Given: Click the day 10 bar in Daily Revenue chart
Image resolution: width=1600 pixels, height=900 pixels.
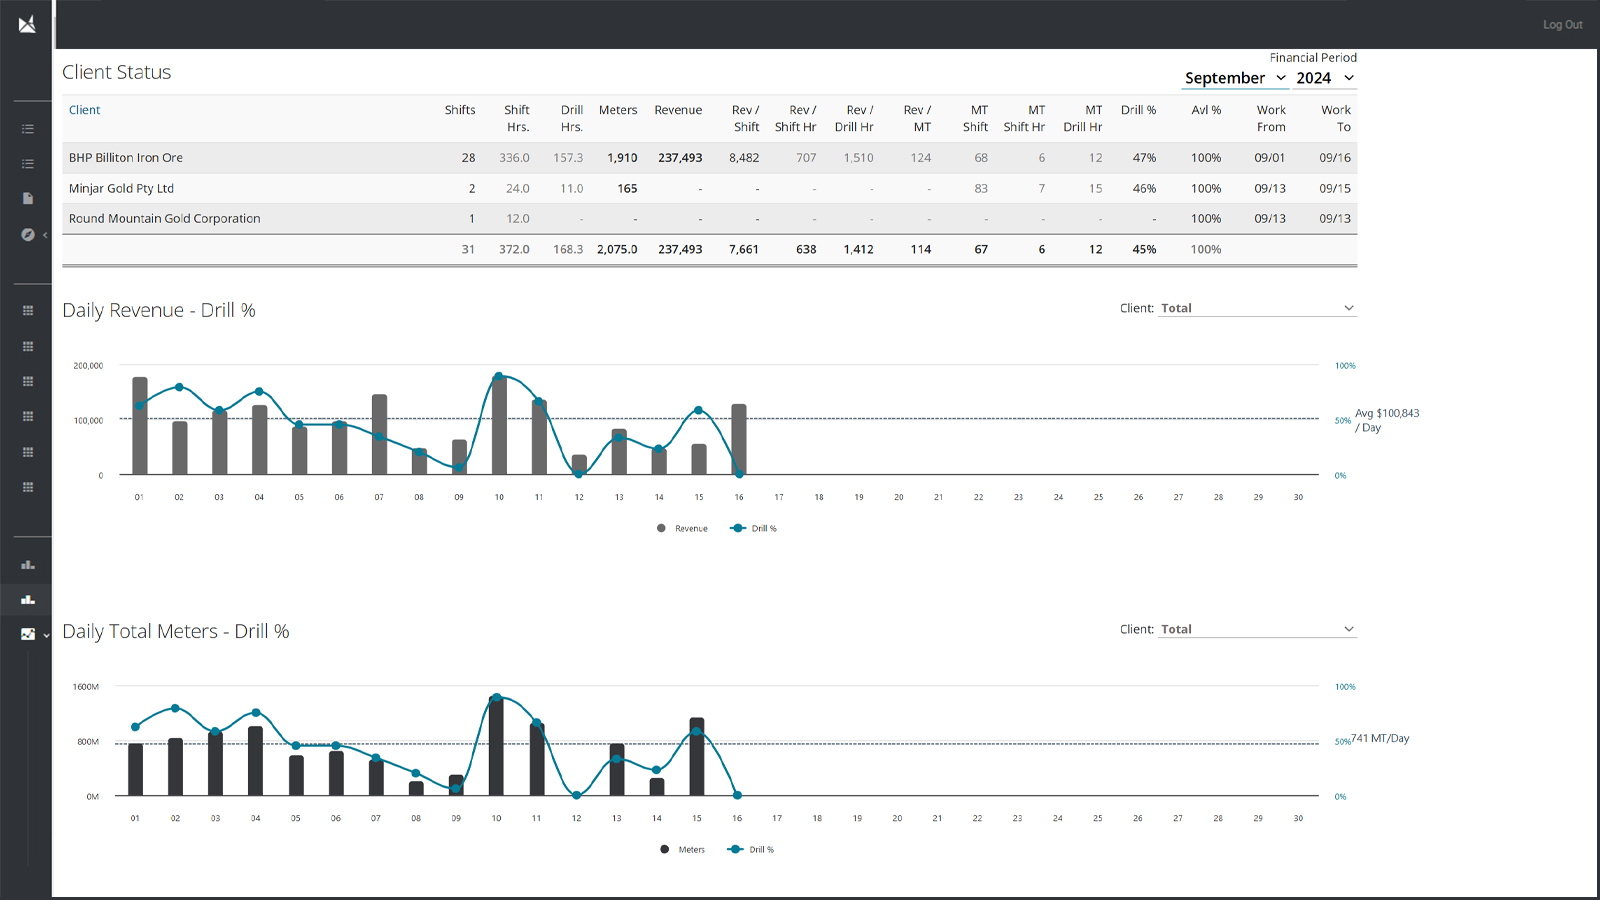Looking at the screenshot, I should pos(499,428).
